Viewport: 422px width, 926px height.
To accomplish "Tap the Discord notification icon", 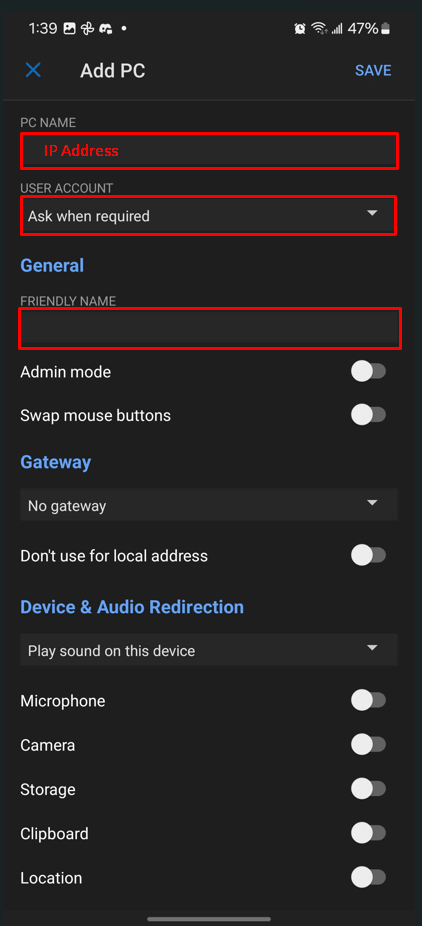I will 106,28.
